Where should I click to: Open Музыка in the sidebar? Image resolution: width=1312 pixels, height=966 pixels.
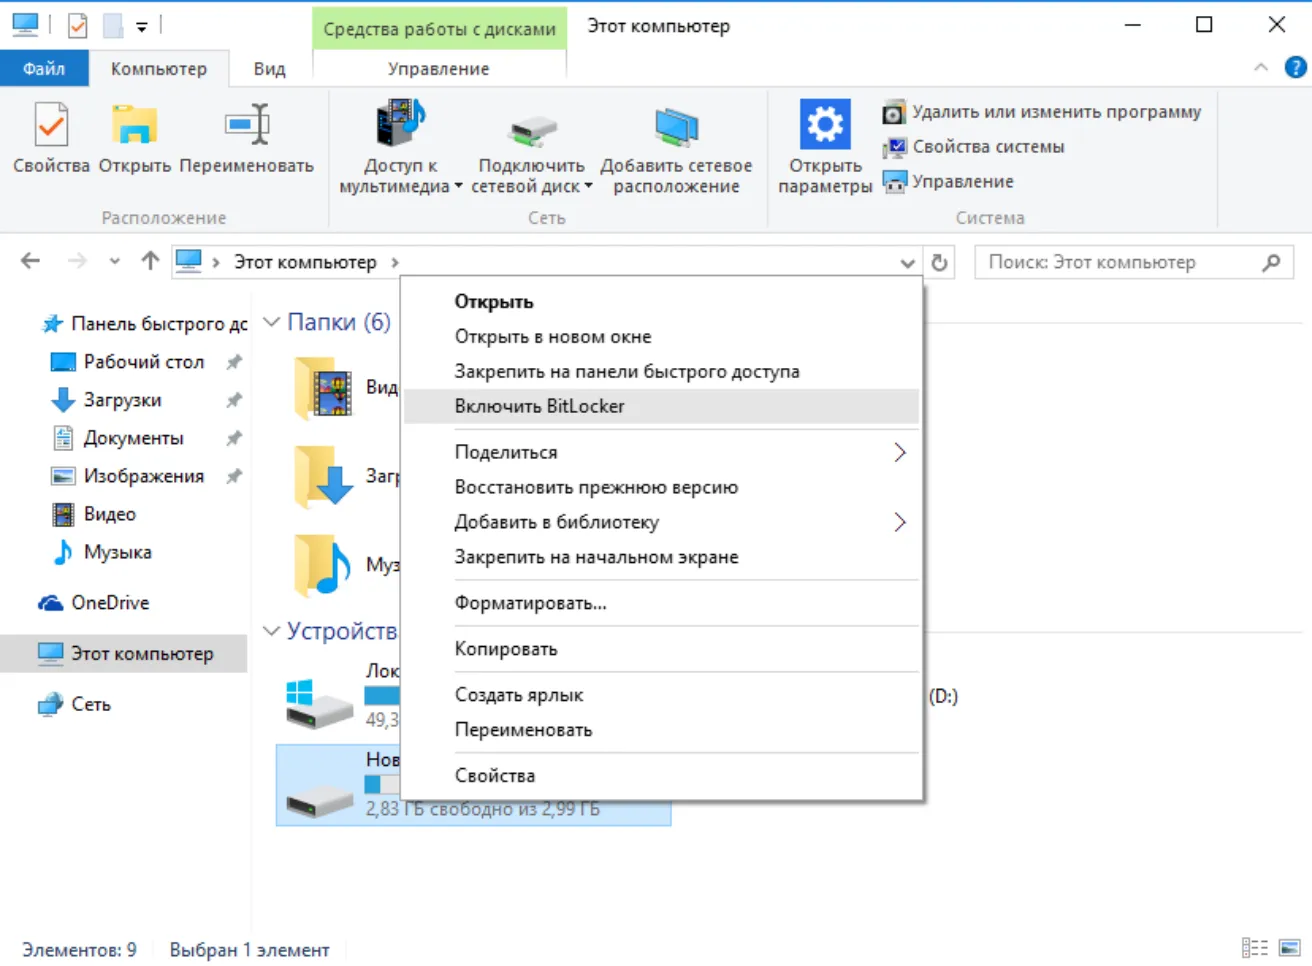[x=117, y=552]
